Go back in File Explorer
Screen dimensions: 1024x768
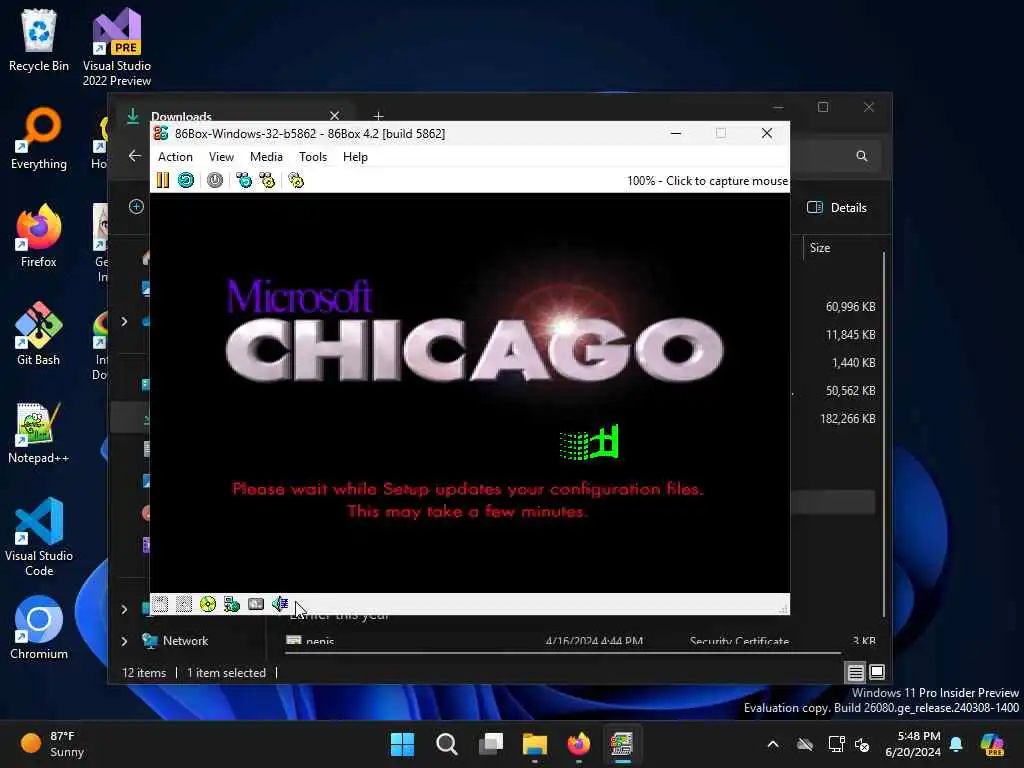[x=135, y=155]
